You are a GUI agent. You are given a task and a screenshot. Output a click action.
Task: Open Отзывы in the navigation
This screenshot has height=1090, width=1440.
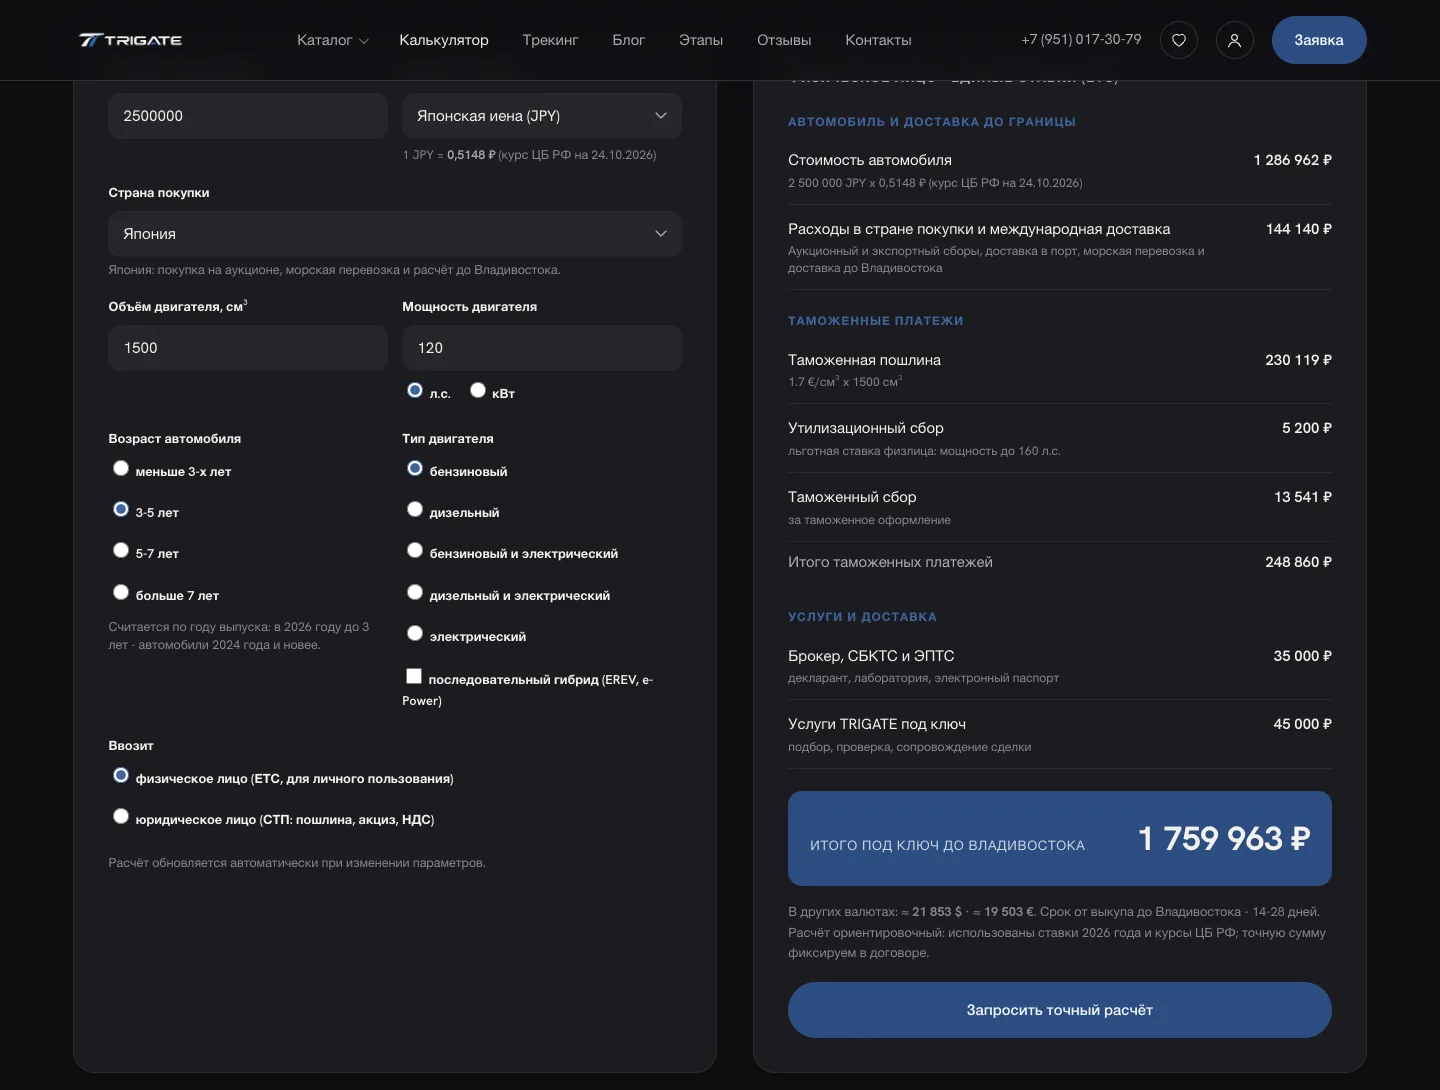click(x=784, y=40)
